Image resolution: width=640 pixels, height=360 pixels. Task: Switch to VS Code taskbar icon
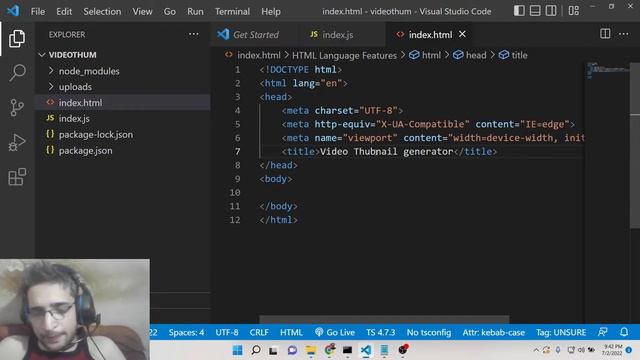click(366, 350)
